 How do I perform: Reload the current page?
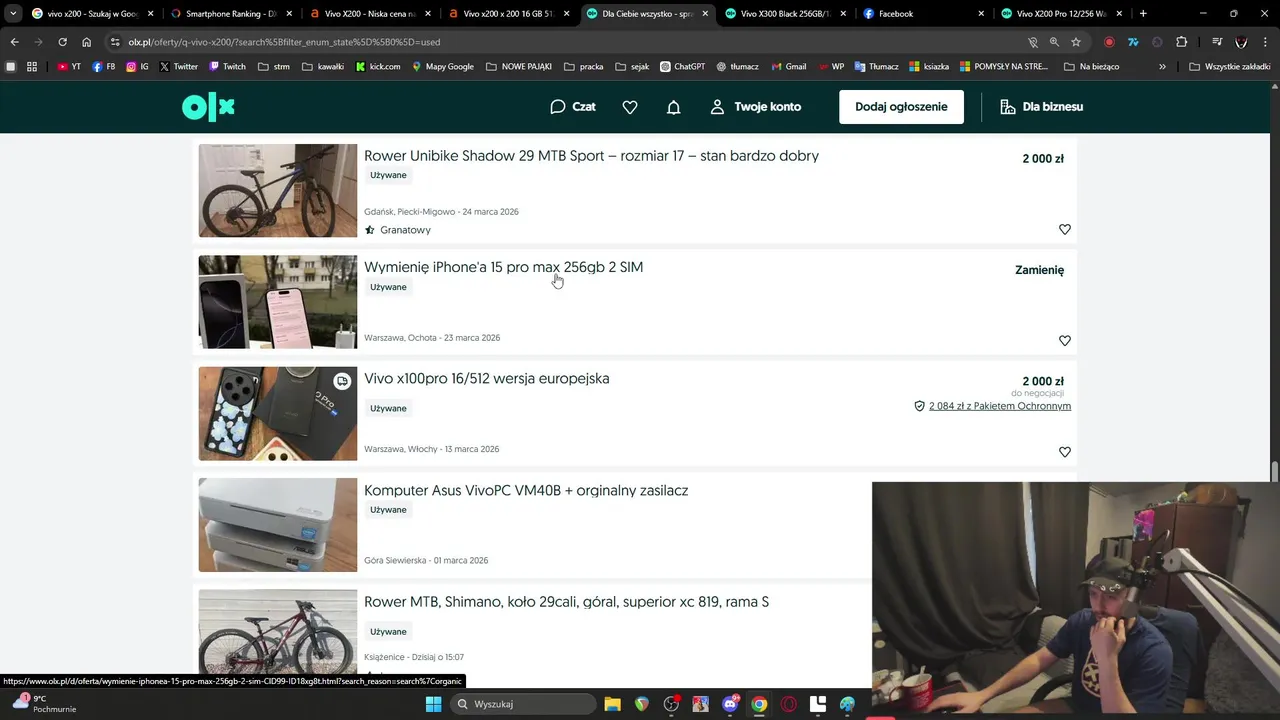point(62,42)
